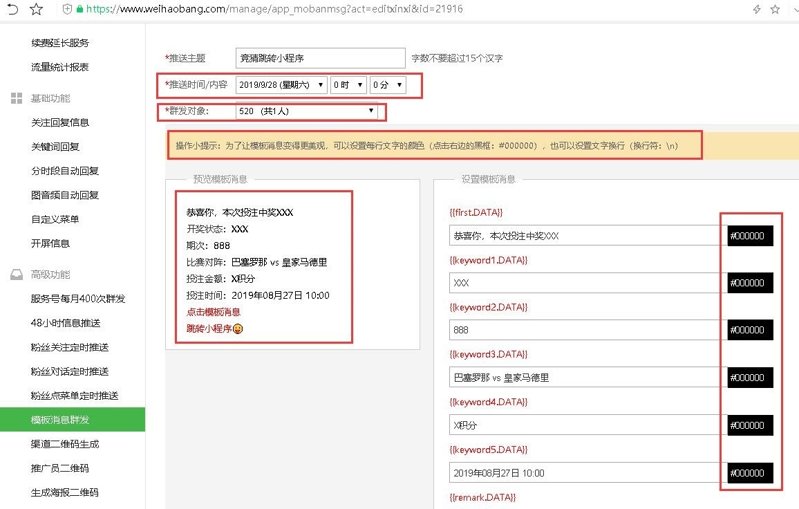Open 流量统计报表 in the sidebar
Image resolution: width=799 pixels, height=509 pixels.
pyautogui.click(x=60, y=67)
